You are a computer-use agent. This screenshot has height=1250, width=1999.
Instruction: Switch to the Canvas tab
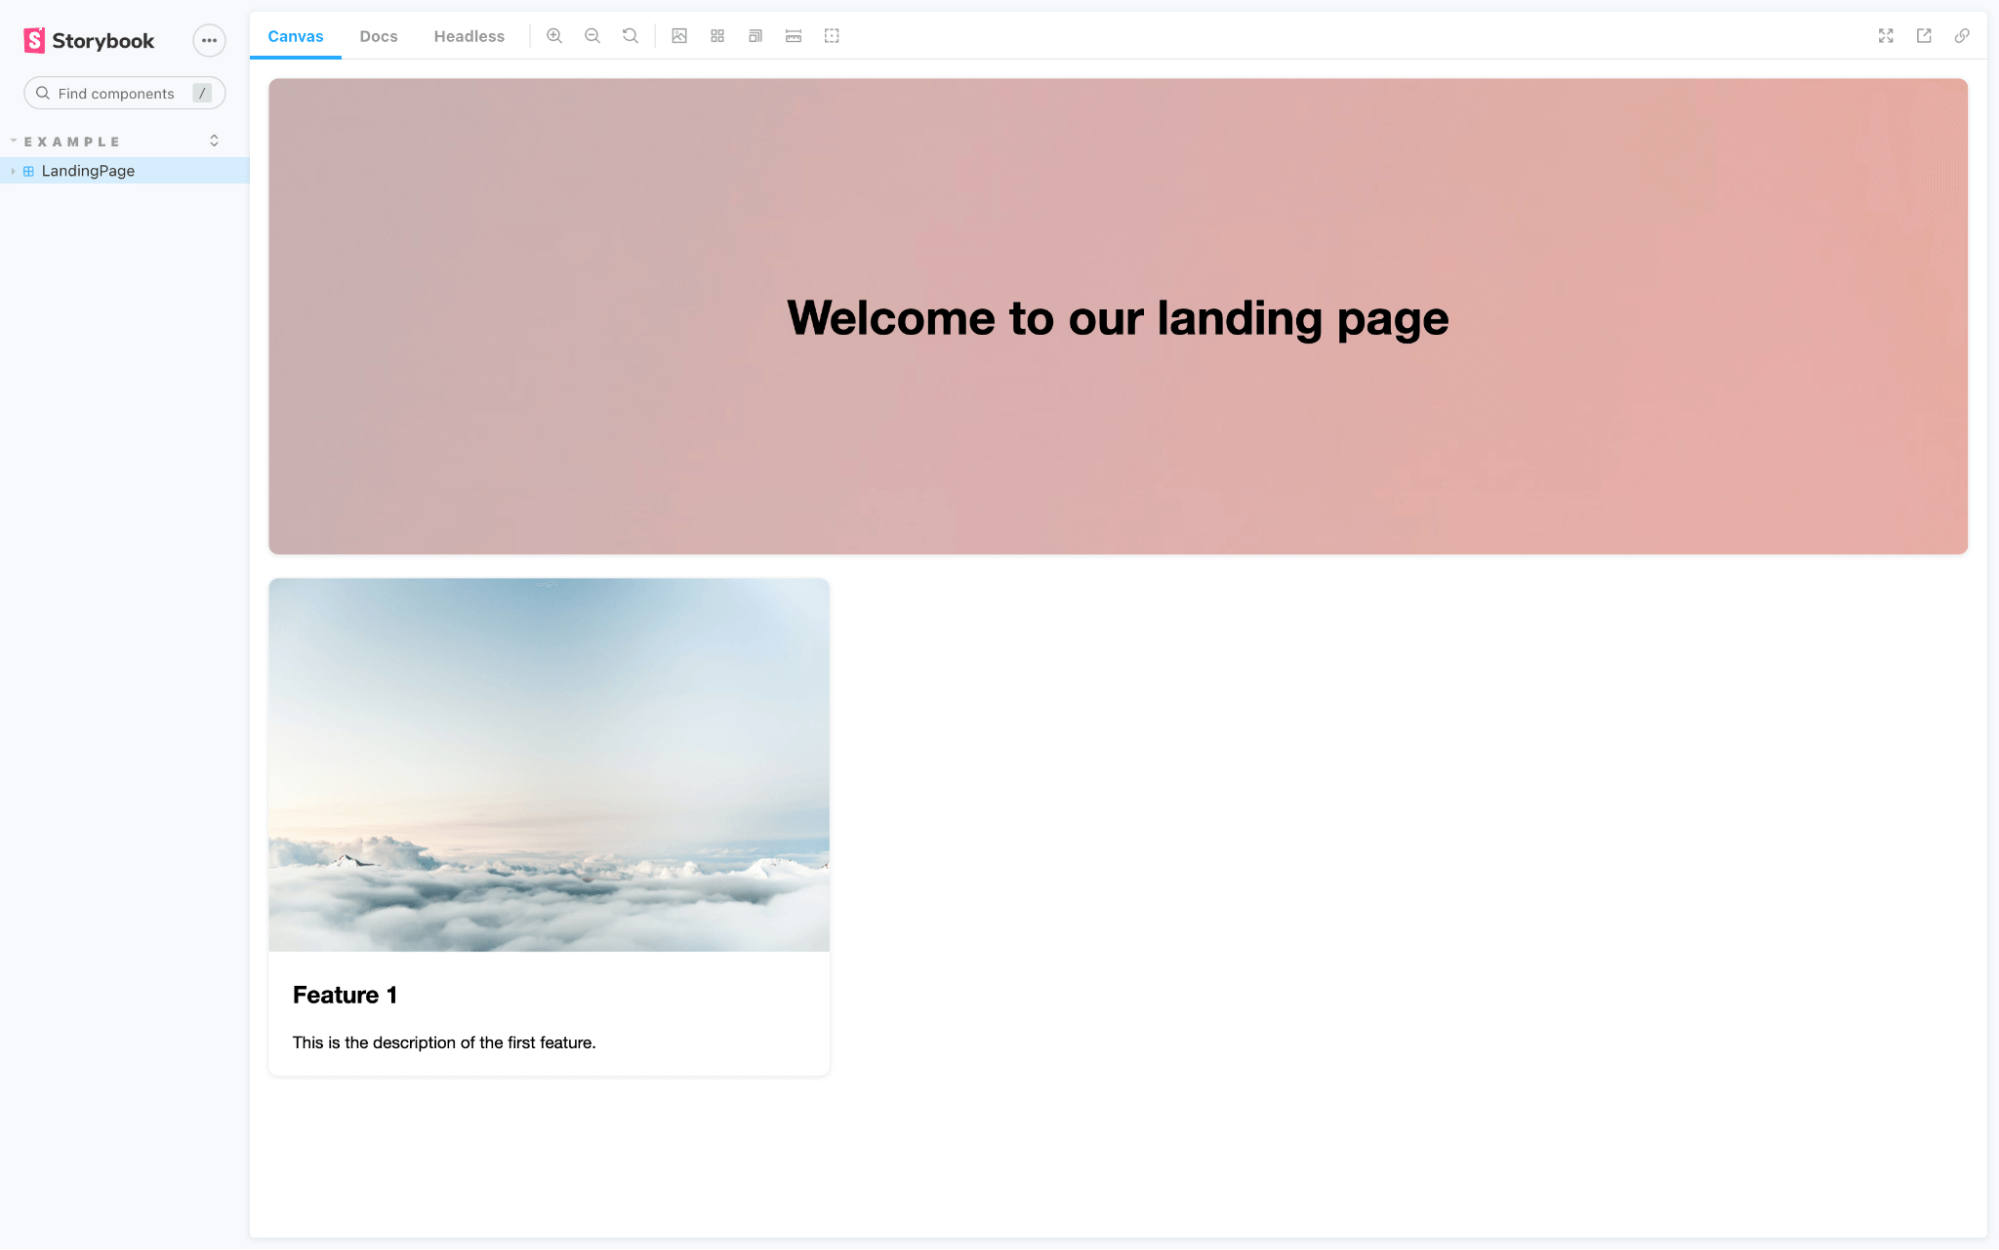pyautogui.click(x=295, y=36)
